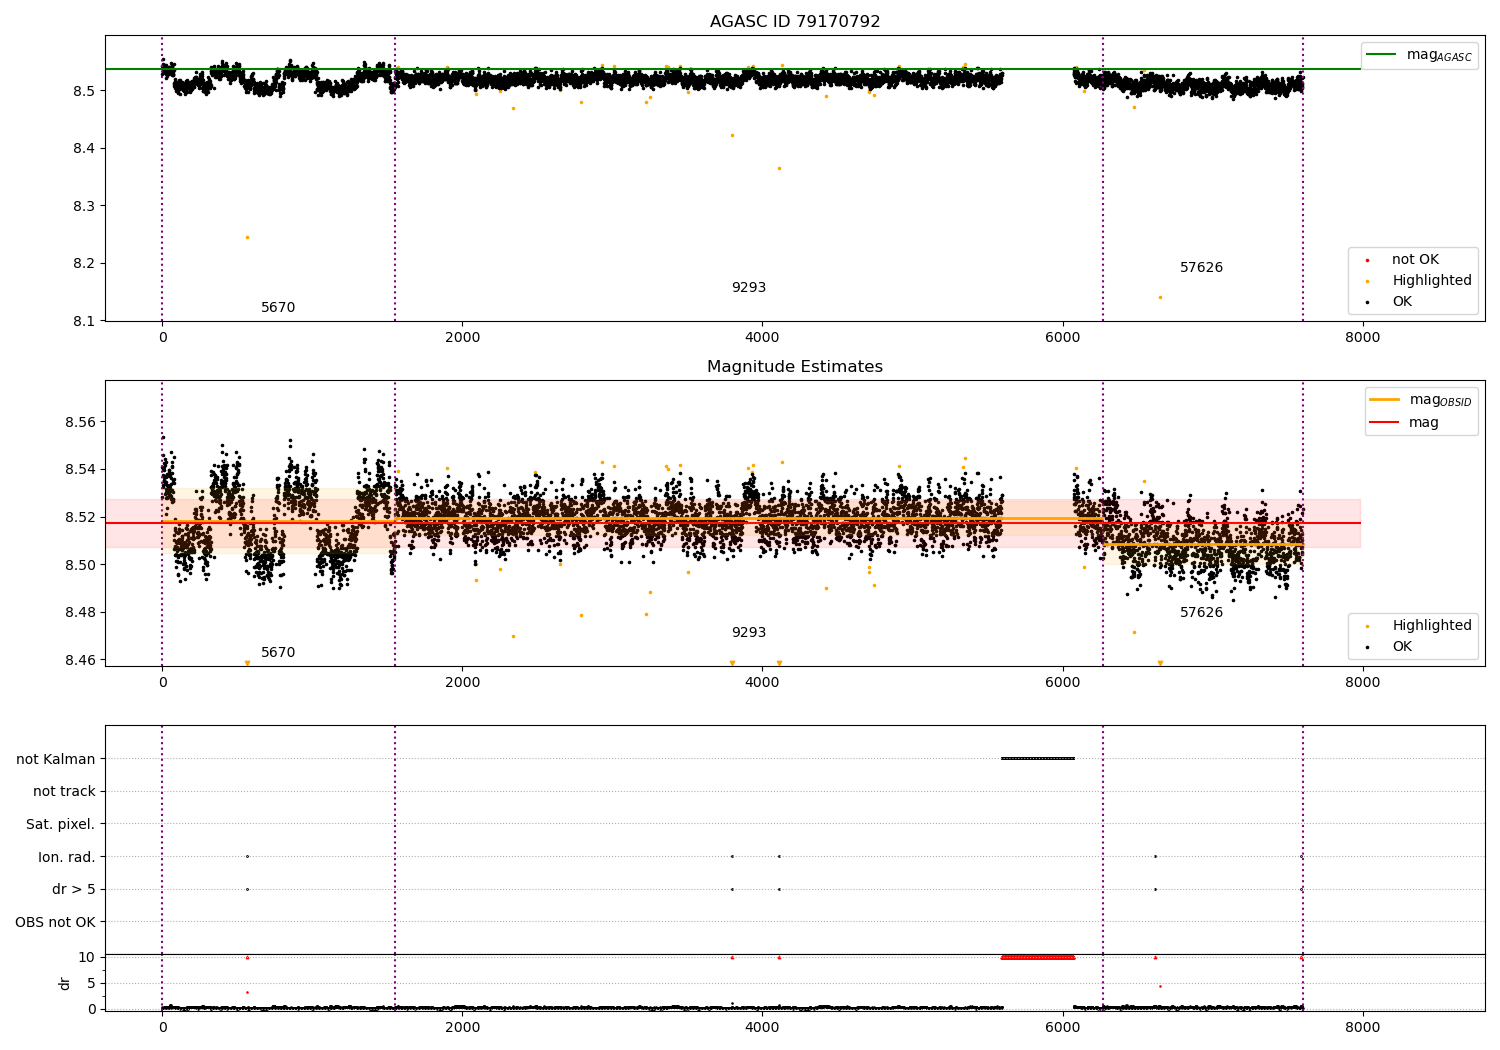Screen dimensions: 1500x1050
Task: Click the 'dr' y-axis label
Action: coord(65,983)
